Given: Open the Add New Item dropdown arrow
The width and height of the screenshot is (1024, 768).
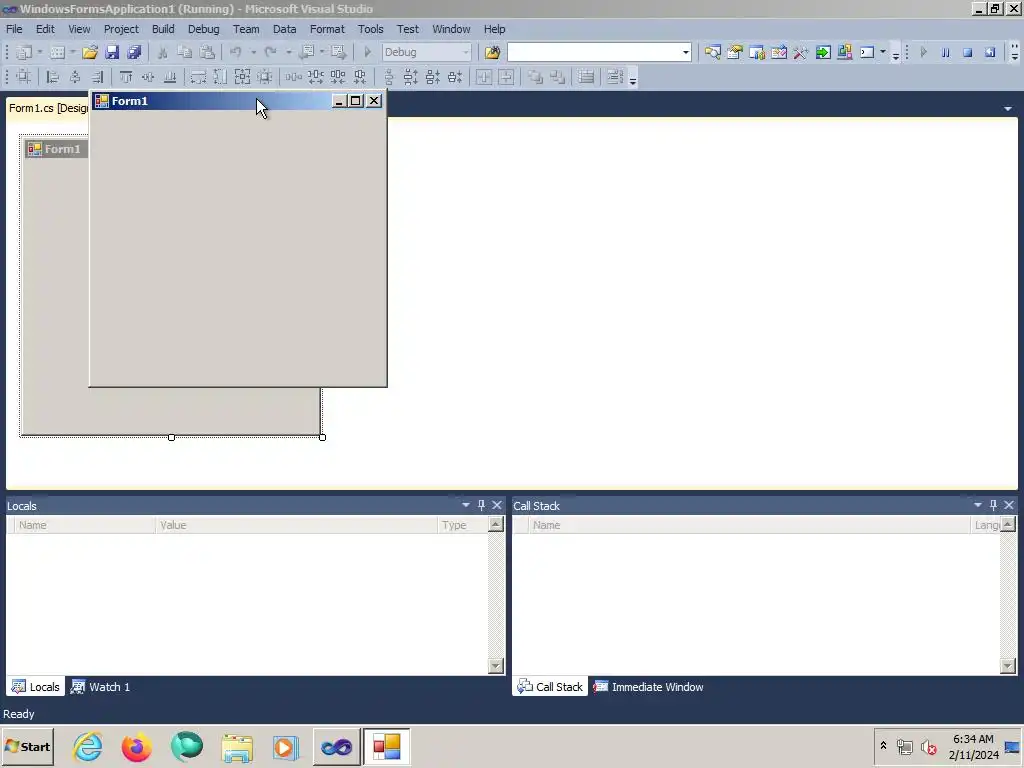Looking at the screenshot, I should pyautogui.click(x=72, y=52).
